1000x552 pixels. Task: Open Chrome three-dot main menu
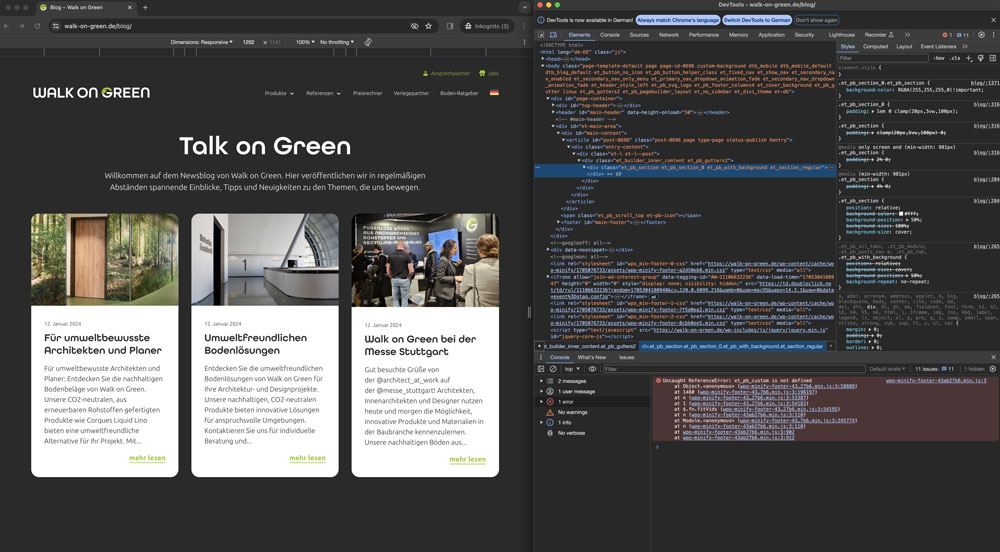pyautogui.click(x=524, y=26)
